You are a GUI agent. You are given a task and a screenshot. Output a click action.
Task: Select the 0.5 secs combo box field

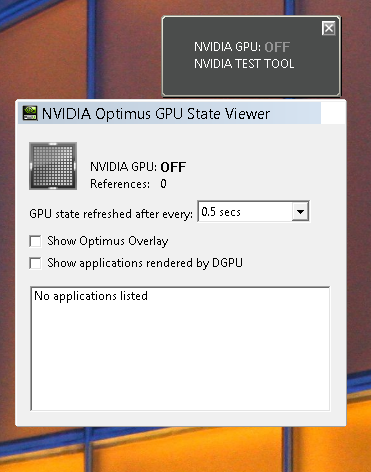point(253,211)
